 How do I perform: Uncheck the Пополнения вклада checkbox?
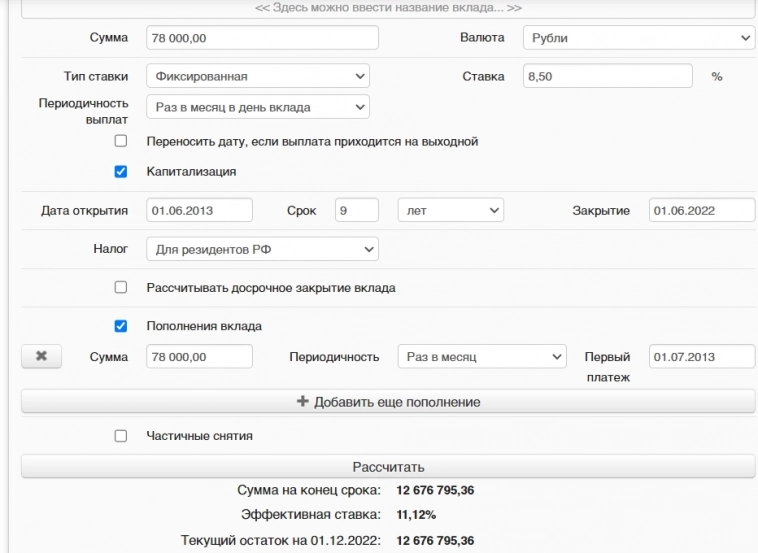click(121, 326)
